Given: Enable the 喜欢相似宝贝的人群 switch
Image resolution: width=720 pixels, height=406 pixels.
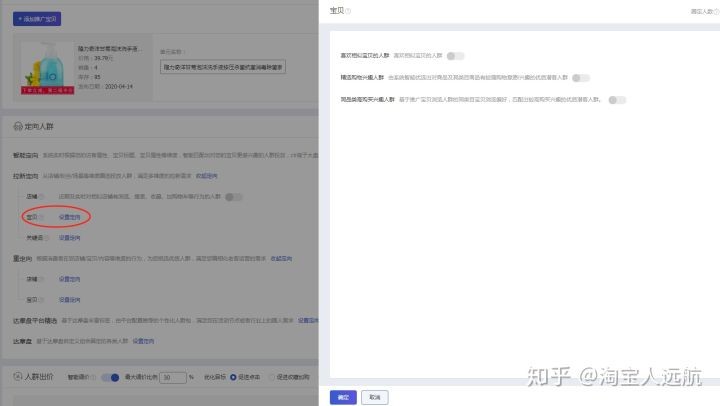Looking at the screenshot, I should tap(456, 56).
